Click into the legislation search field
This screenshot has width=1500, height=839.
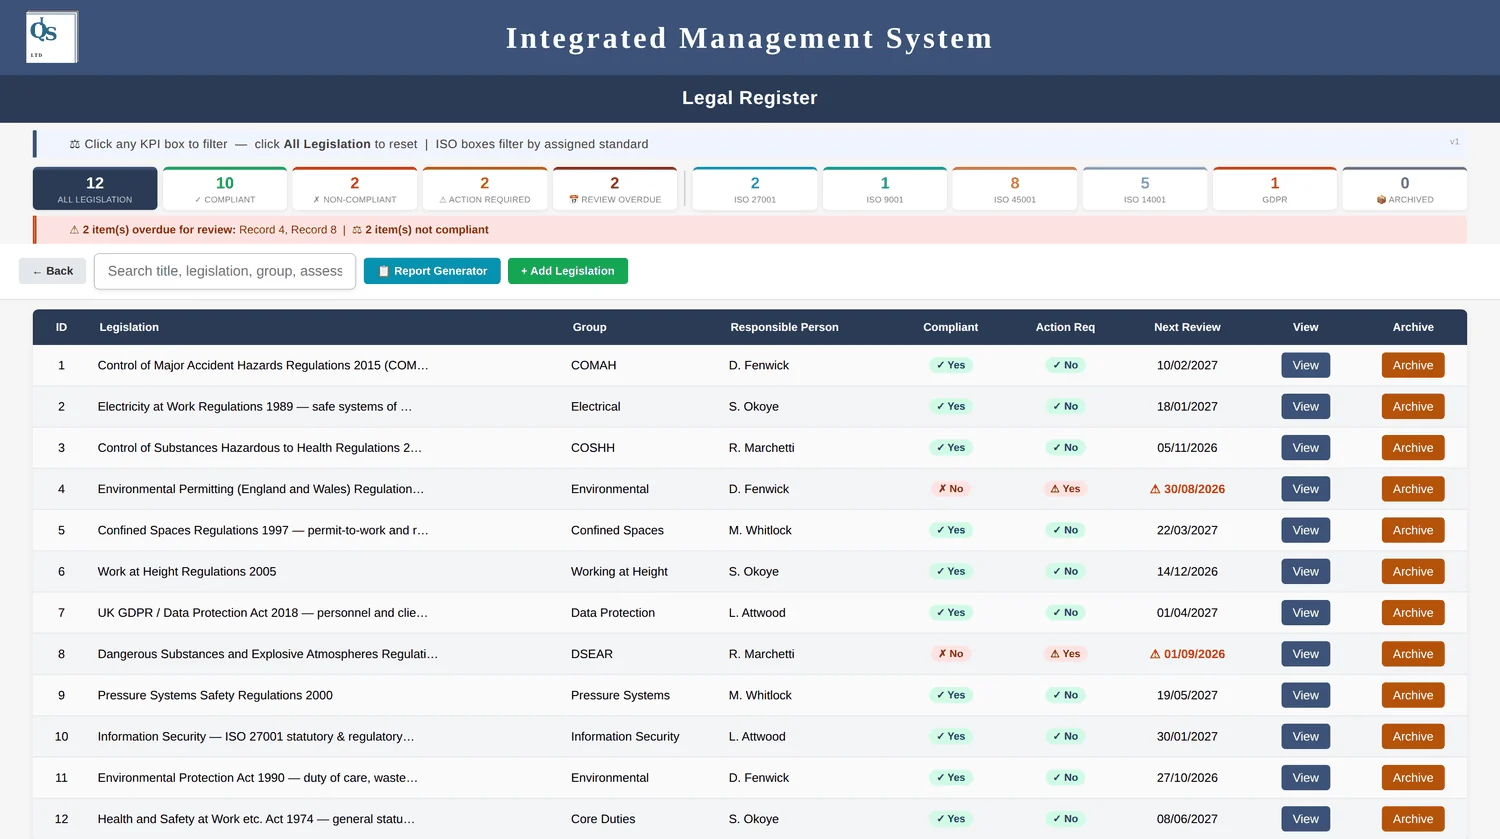[225, 271]
